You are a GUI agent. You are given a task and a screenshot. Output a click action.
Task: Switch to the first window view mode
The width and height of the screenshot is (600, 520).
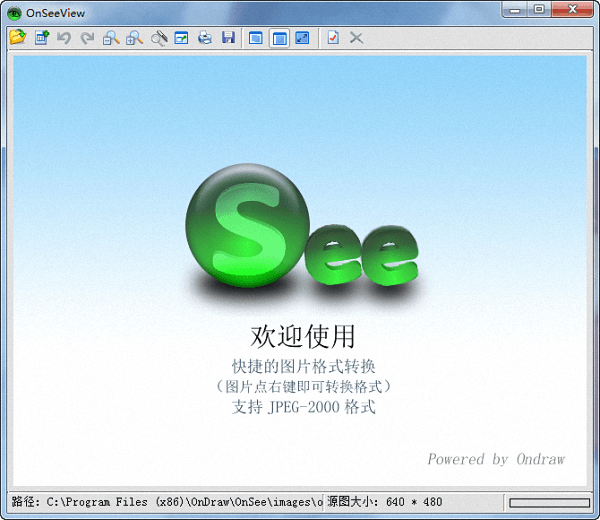tap(256, 38)
